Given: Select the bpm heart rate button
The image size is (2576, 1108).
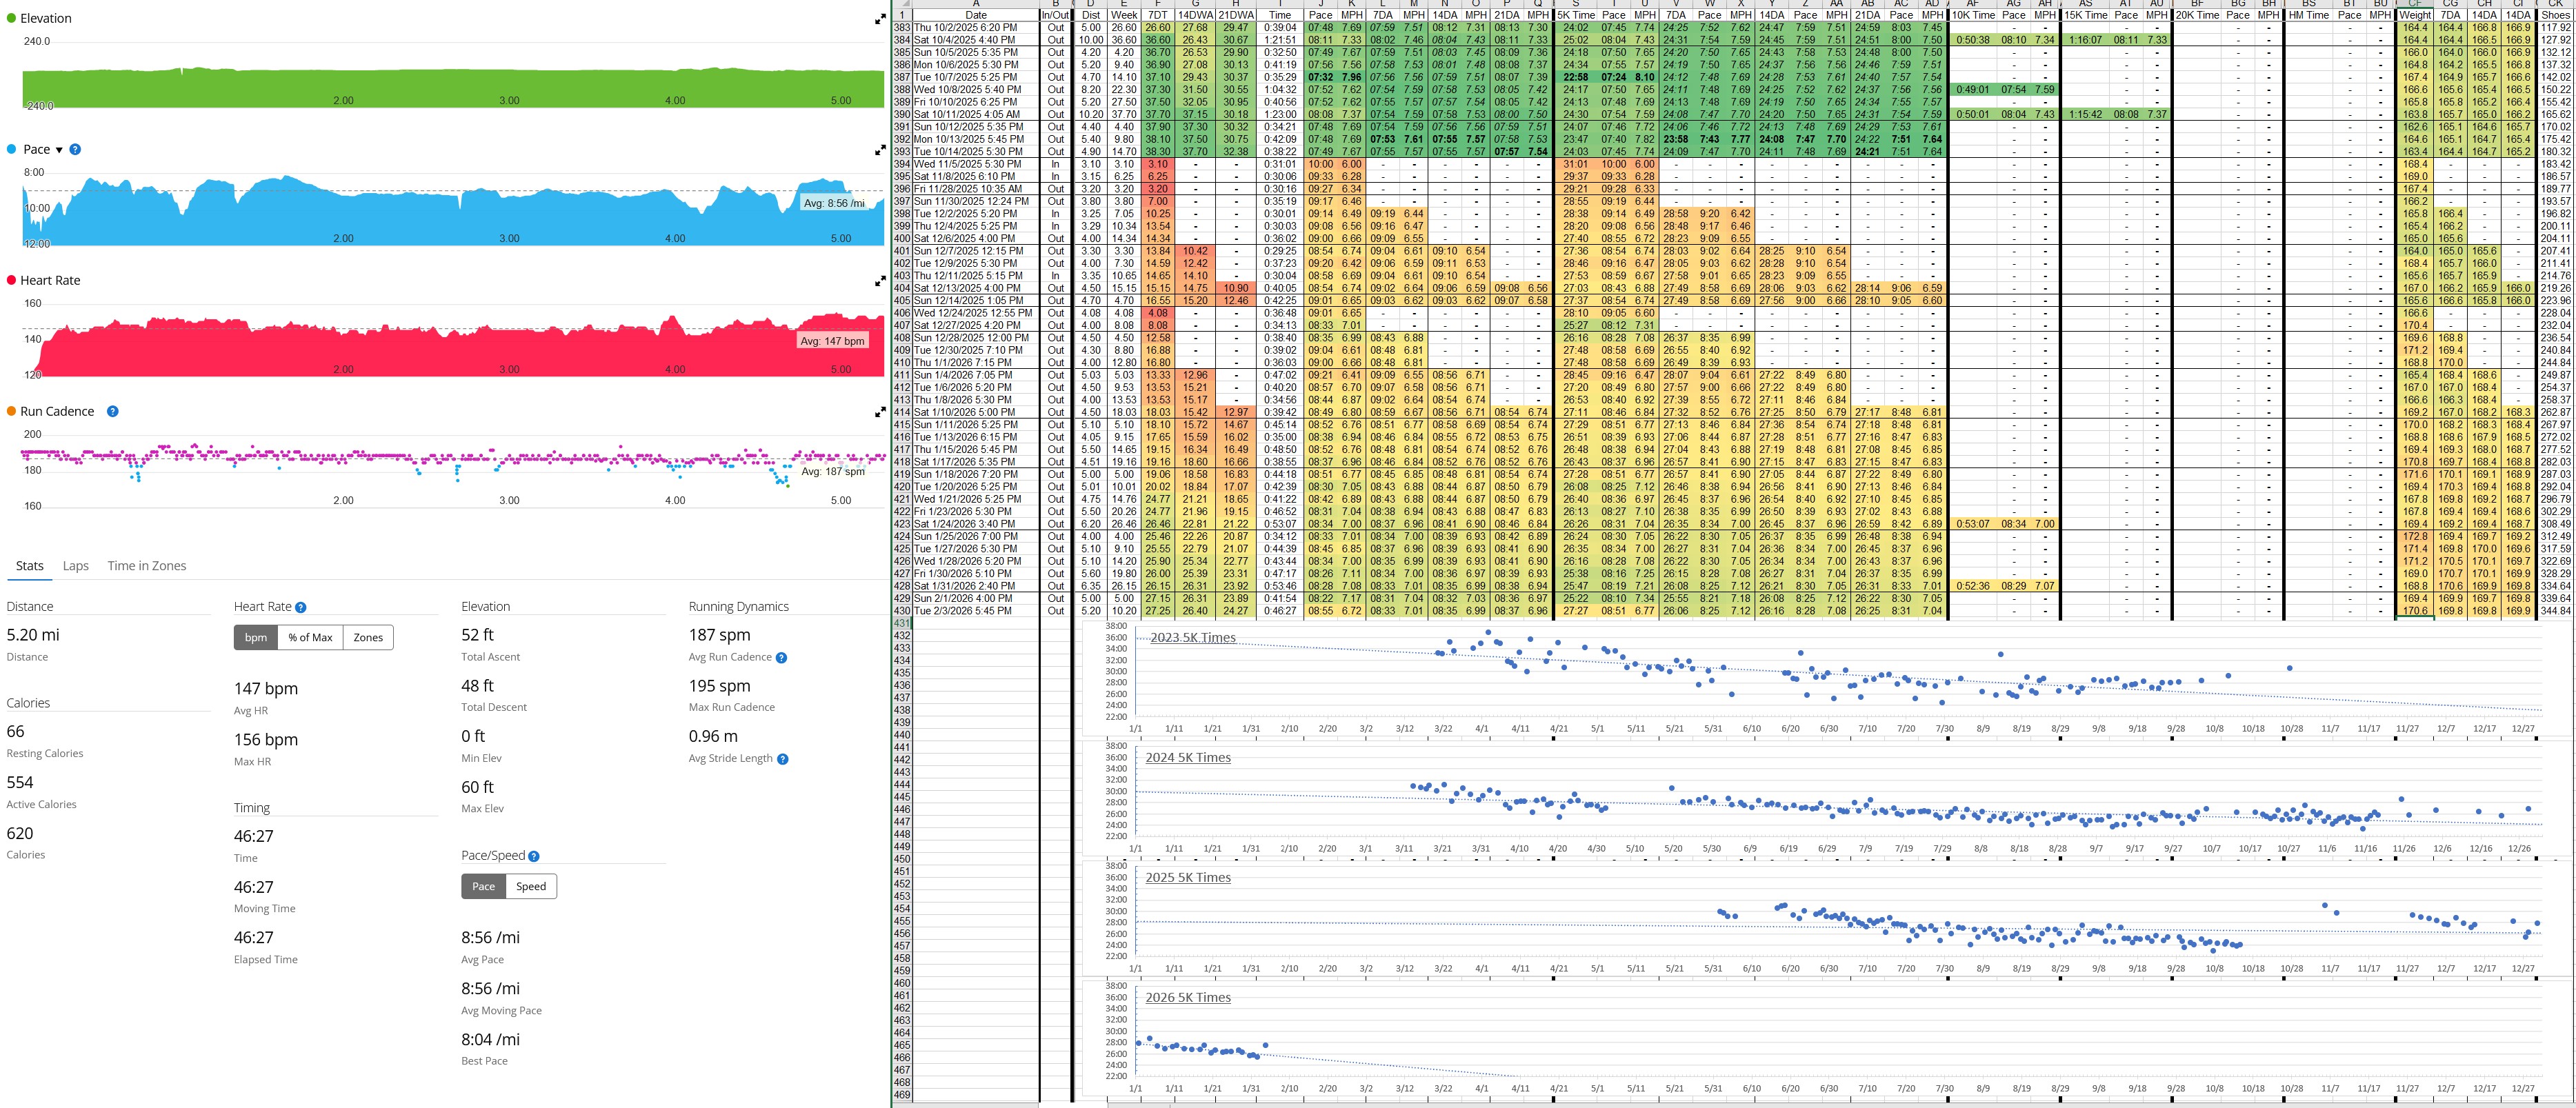Looking at the screenshot, I should pyautogui.click(x=256, y=638).
